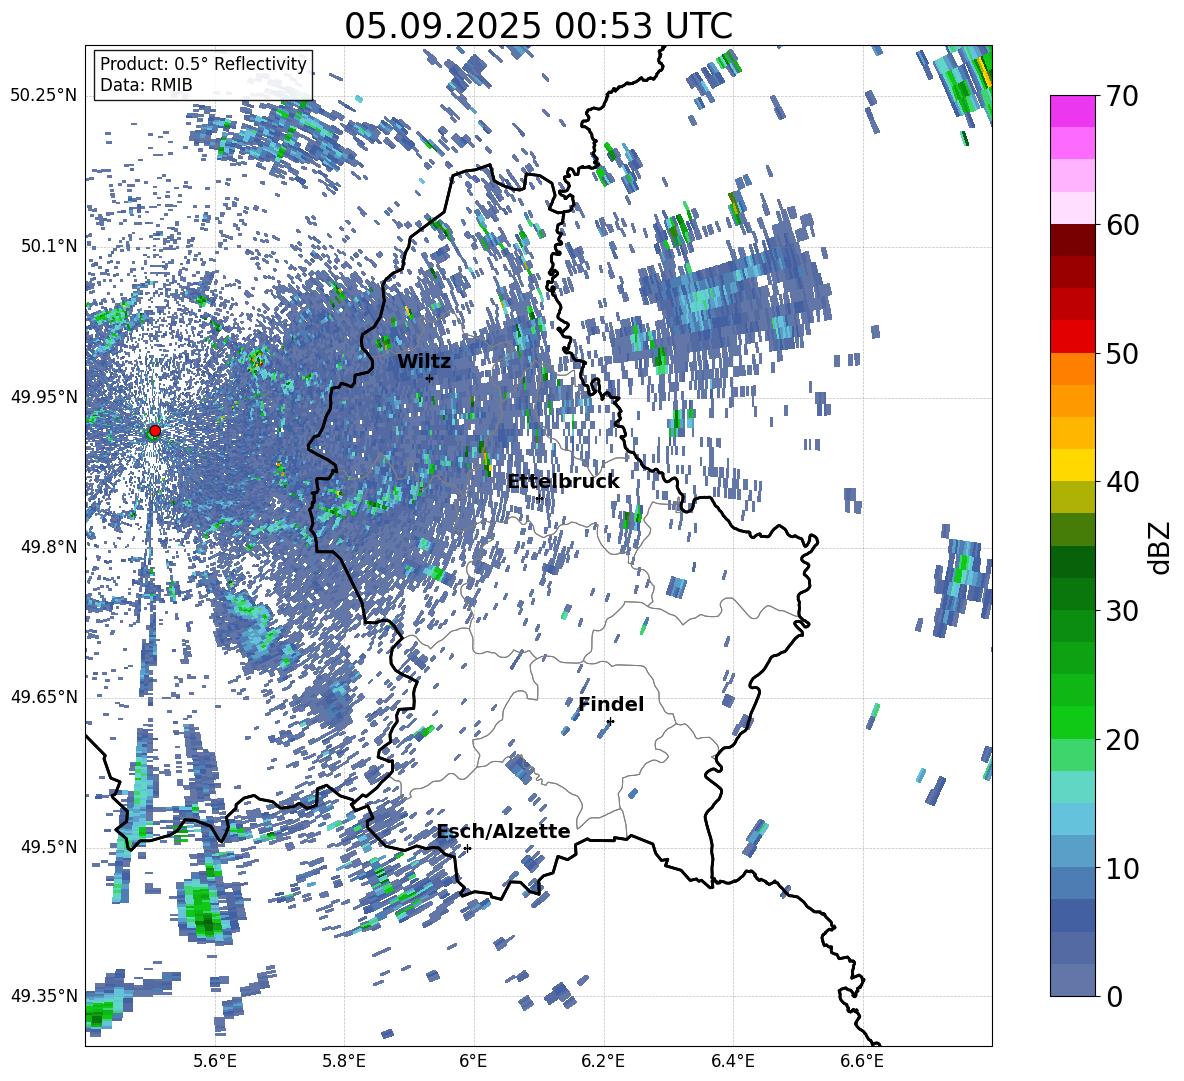Click the Findel location cross marker
The height and width of the screenshot is (1081, 1184).
tap(610, 722)
